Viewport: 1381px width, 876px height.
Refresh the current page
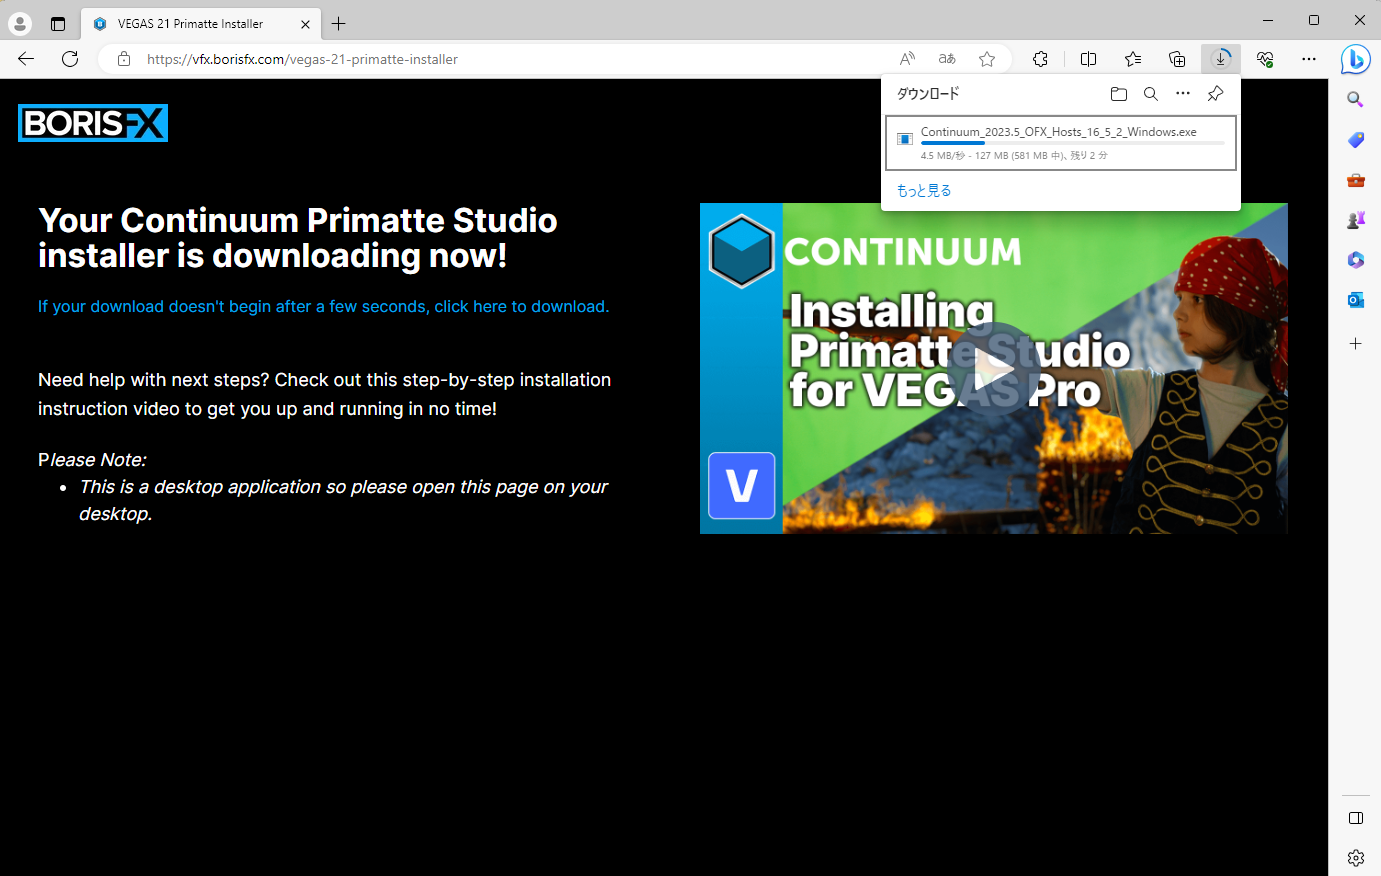coord(70,59)
